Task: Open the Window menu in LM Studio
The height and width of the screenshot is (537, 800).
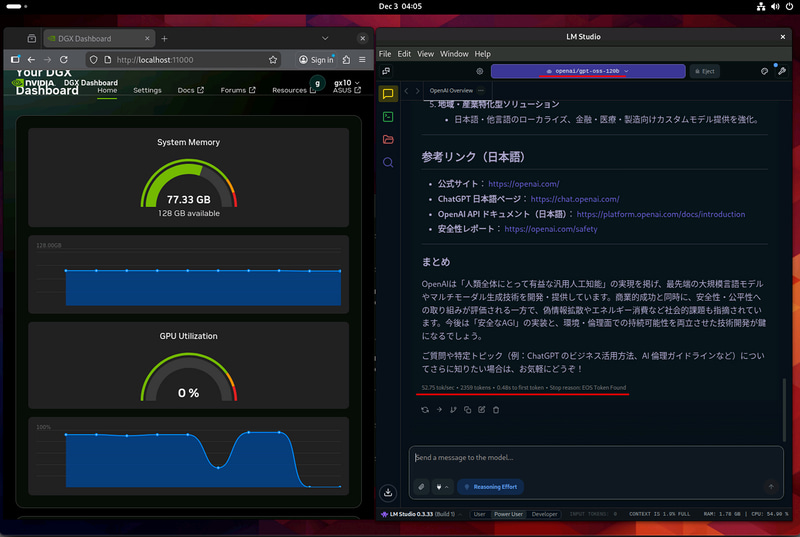Action: coord(454,54)
